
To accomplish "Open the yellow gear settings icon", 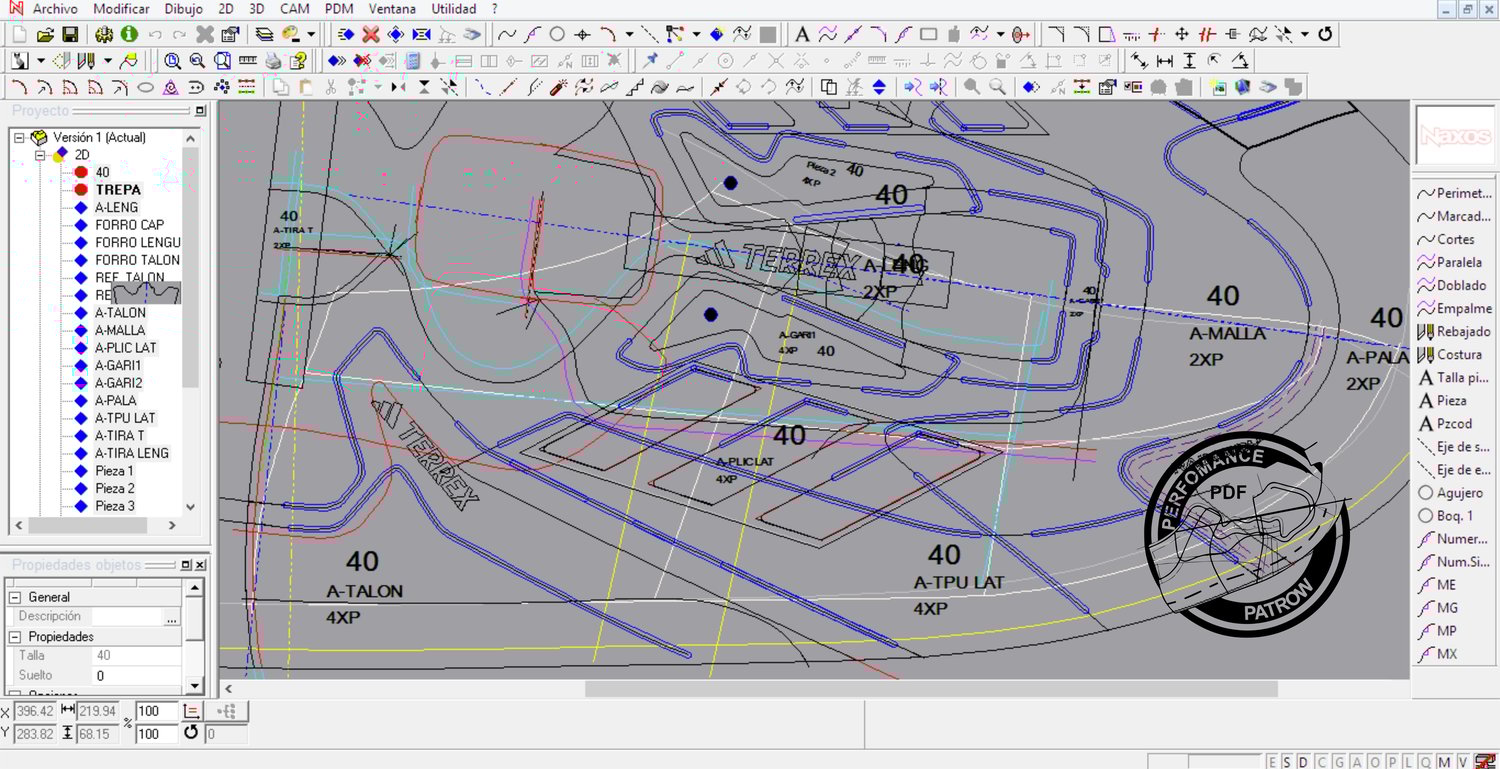I will 104,35.
